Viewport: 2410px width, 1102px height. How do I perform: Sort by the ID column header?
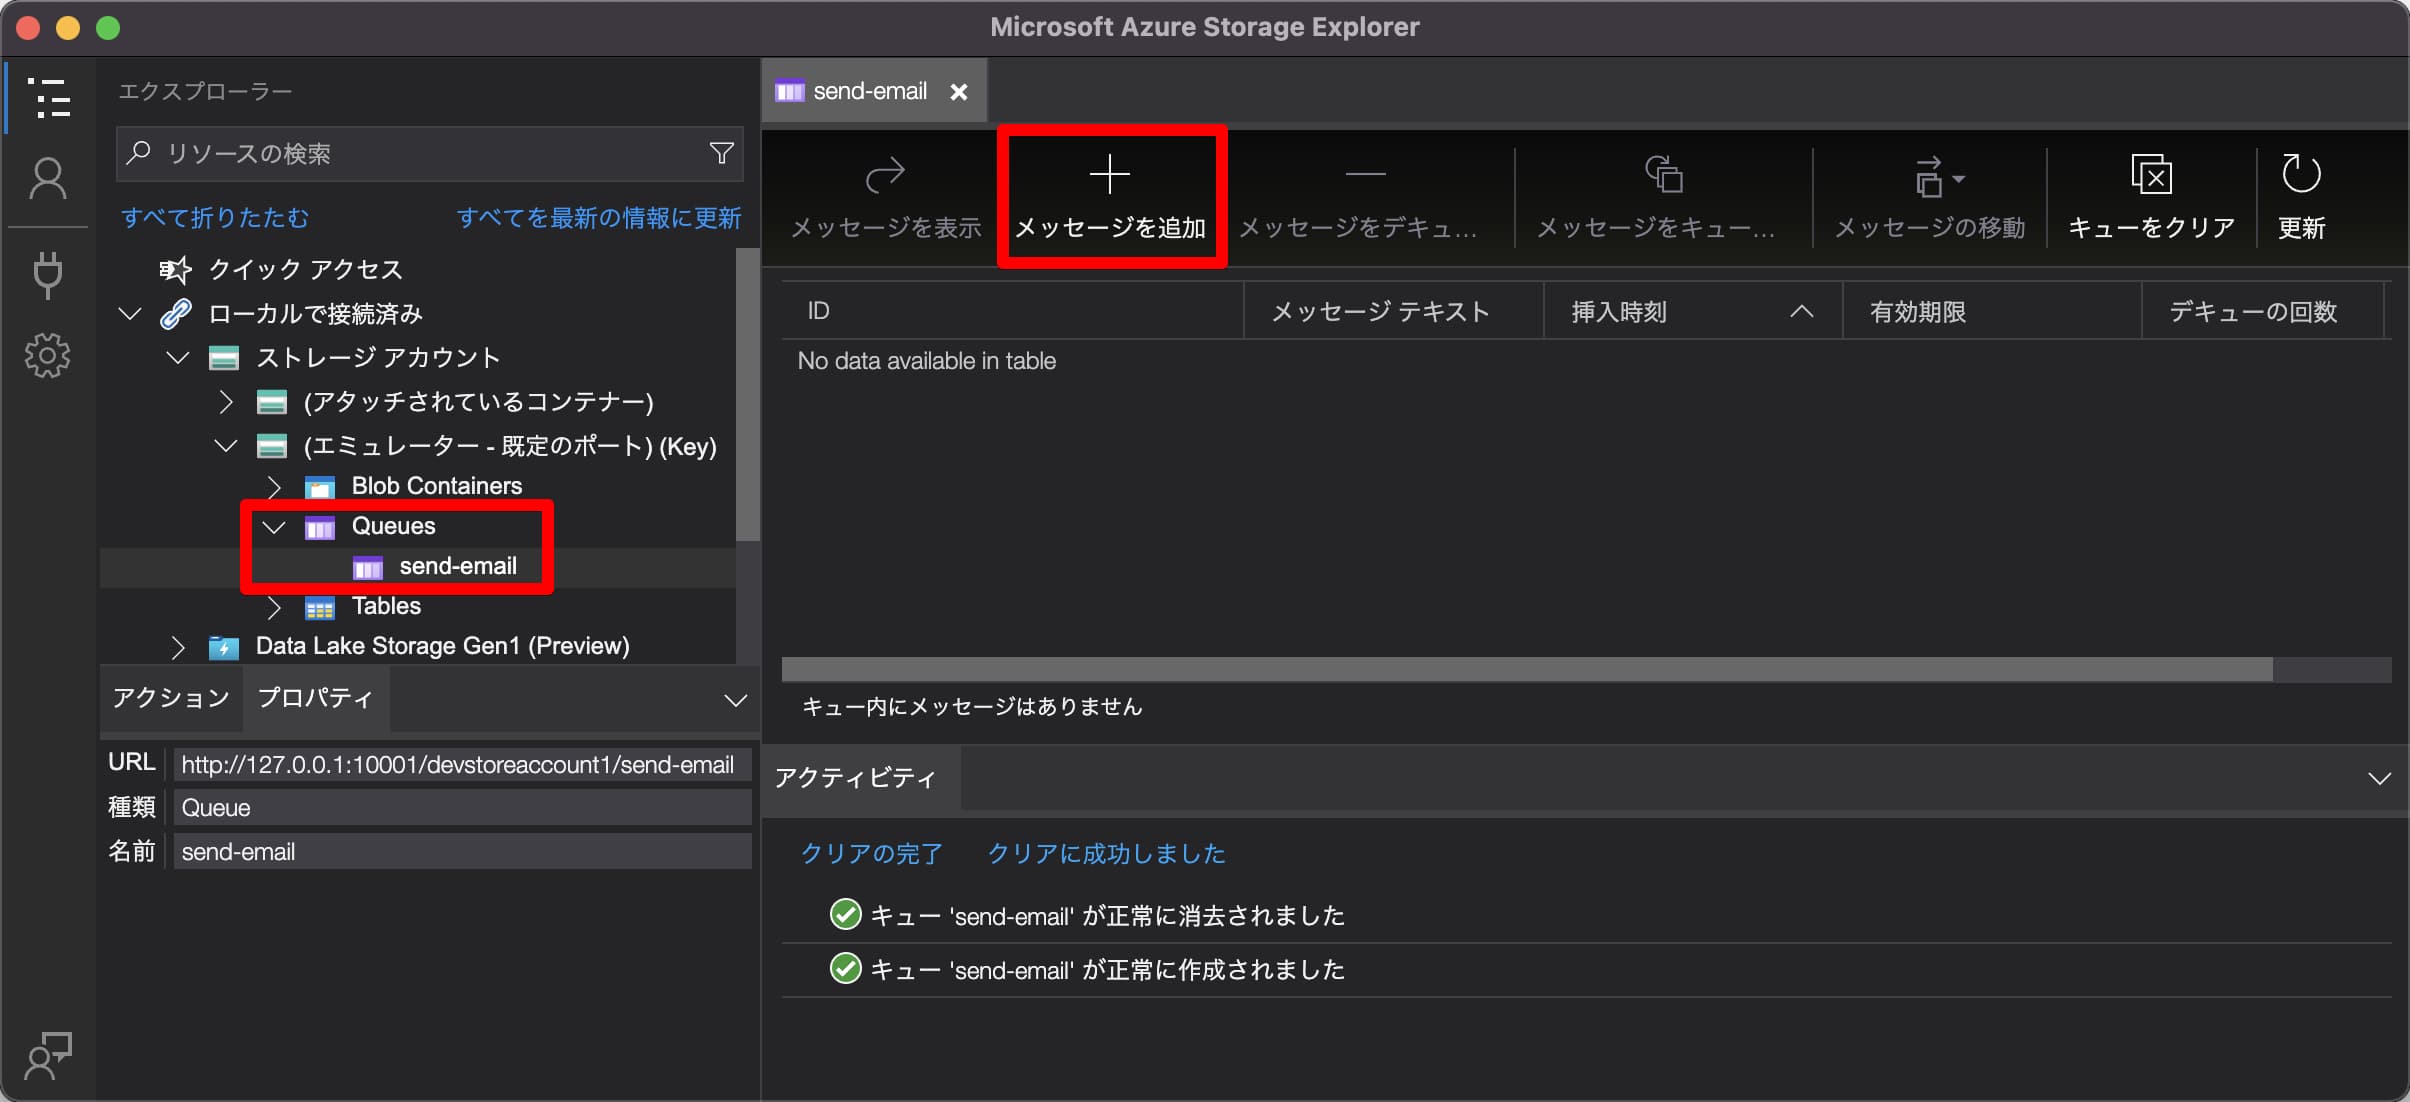coord(1012,311)
